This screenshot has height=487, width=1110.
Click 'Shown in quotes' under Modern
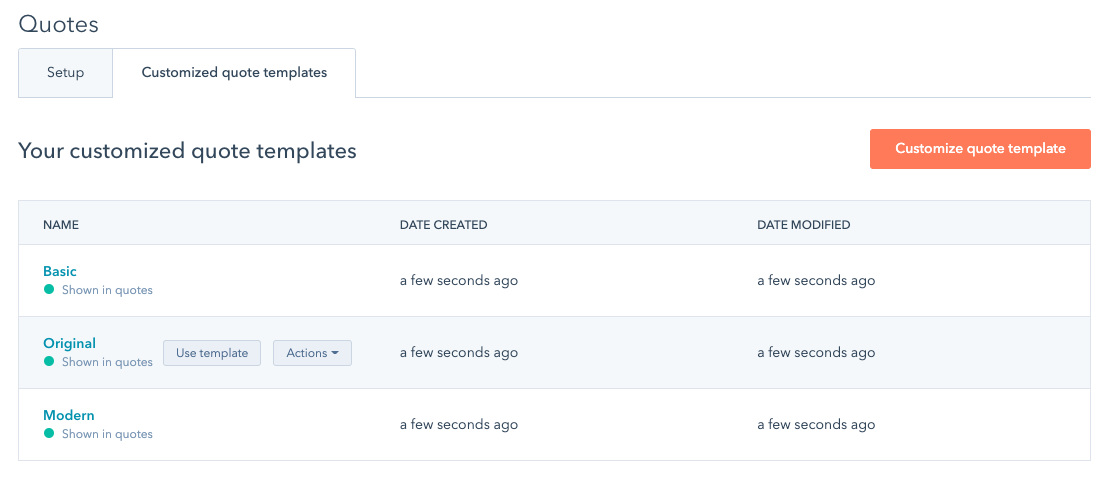coord(107,434)
